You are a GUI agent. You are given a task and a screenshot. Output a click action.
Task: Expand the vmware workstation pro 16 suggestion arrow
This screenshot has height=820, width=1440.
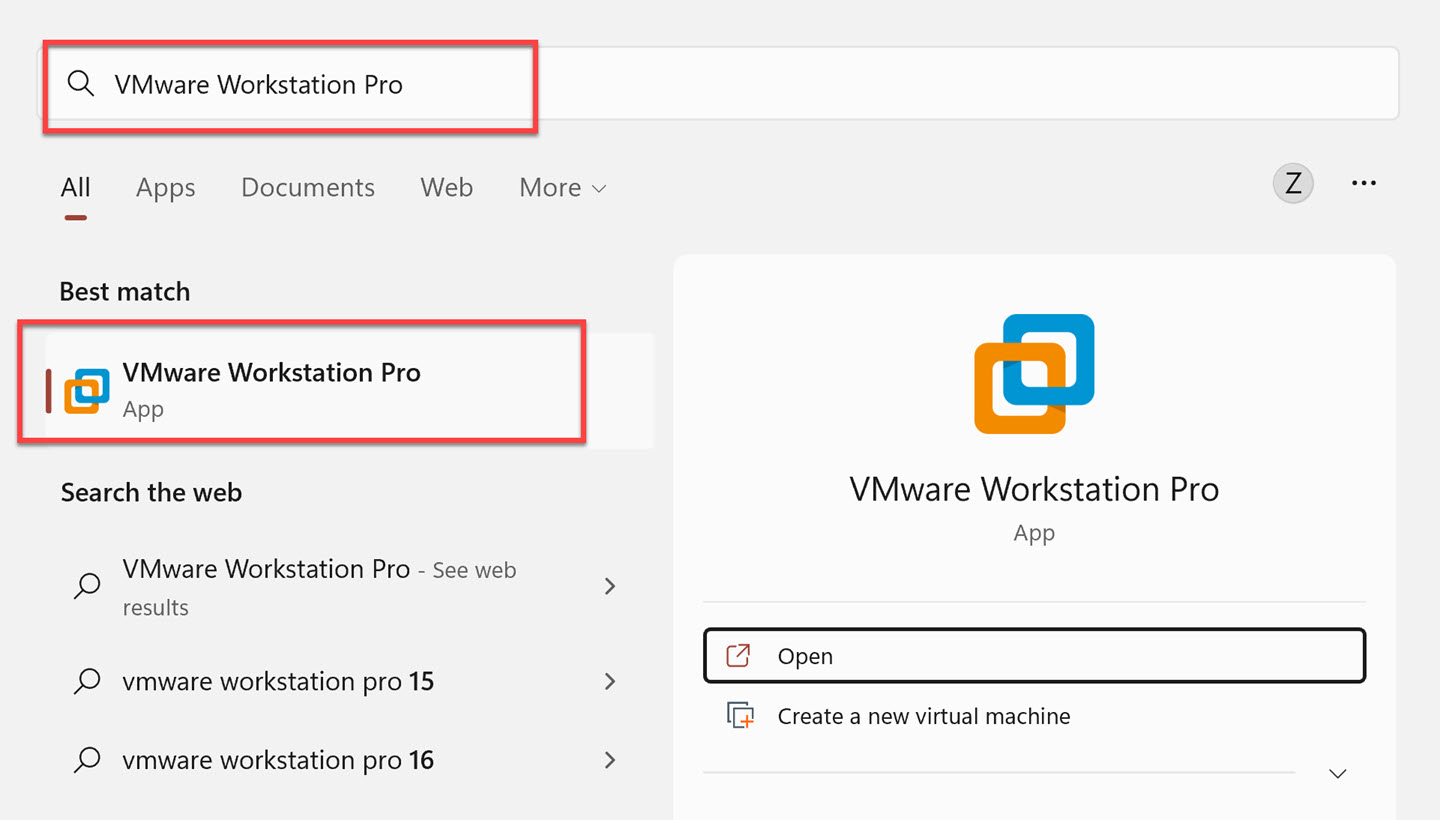pyautogui.click(x=610, y=761)
